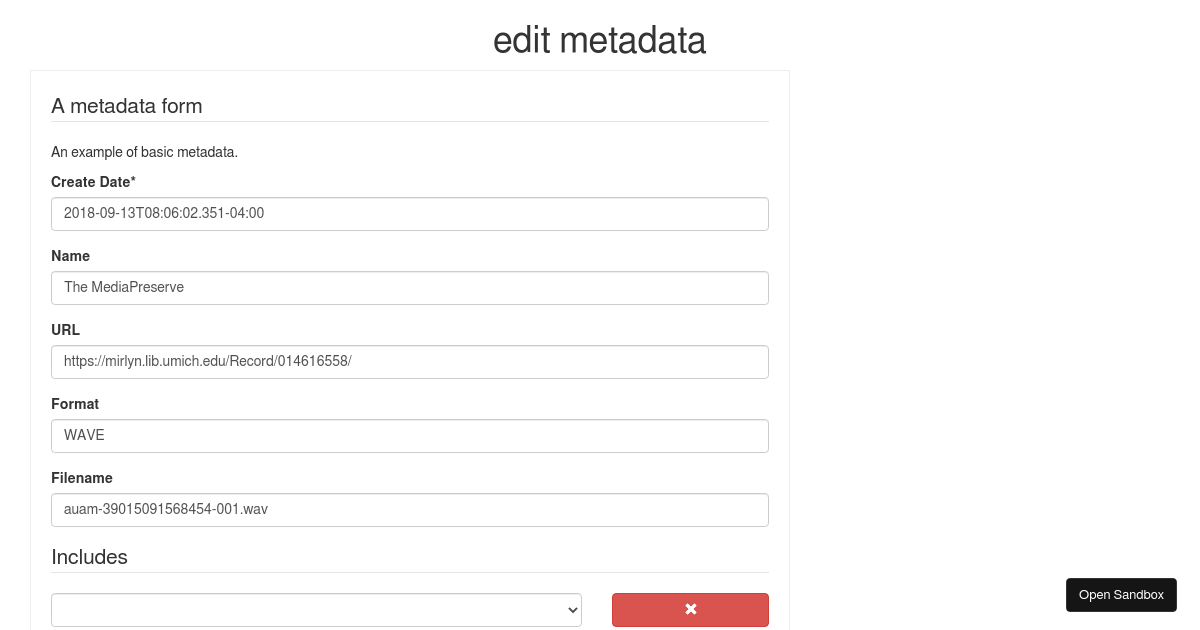Click the A metadata form heading
Viewport: 1200px width, 630px height.
(x=127, y=105)
